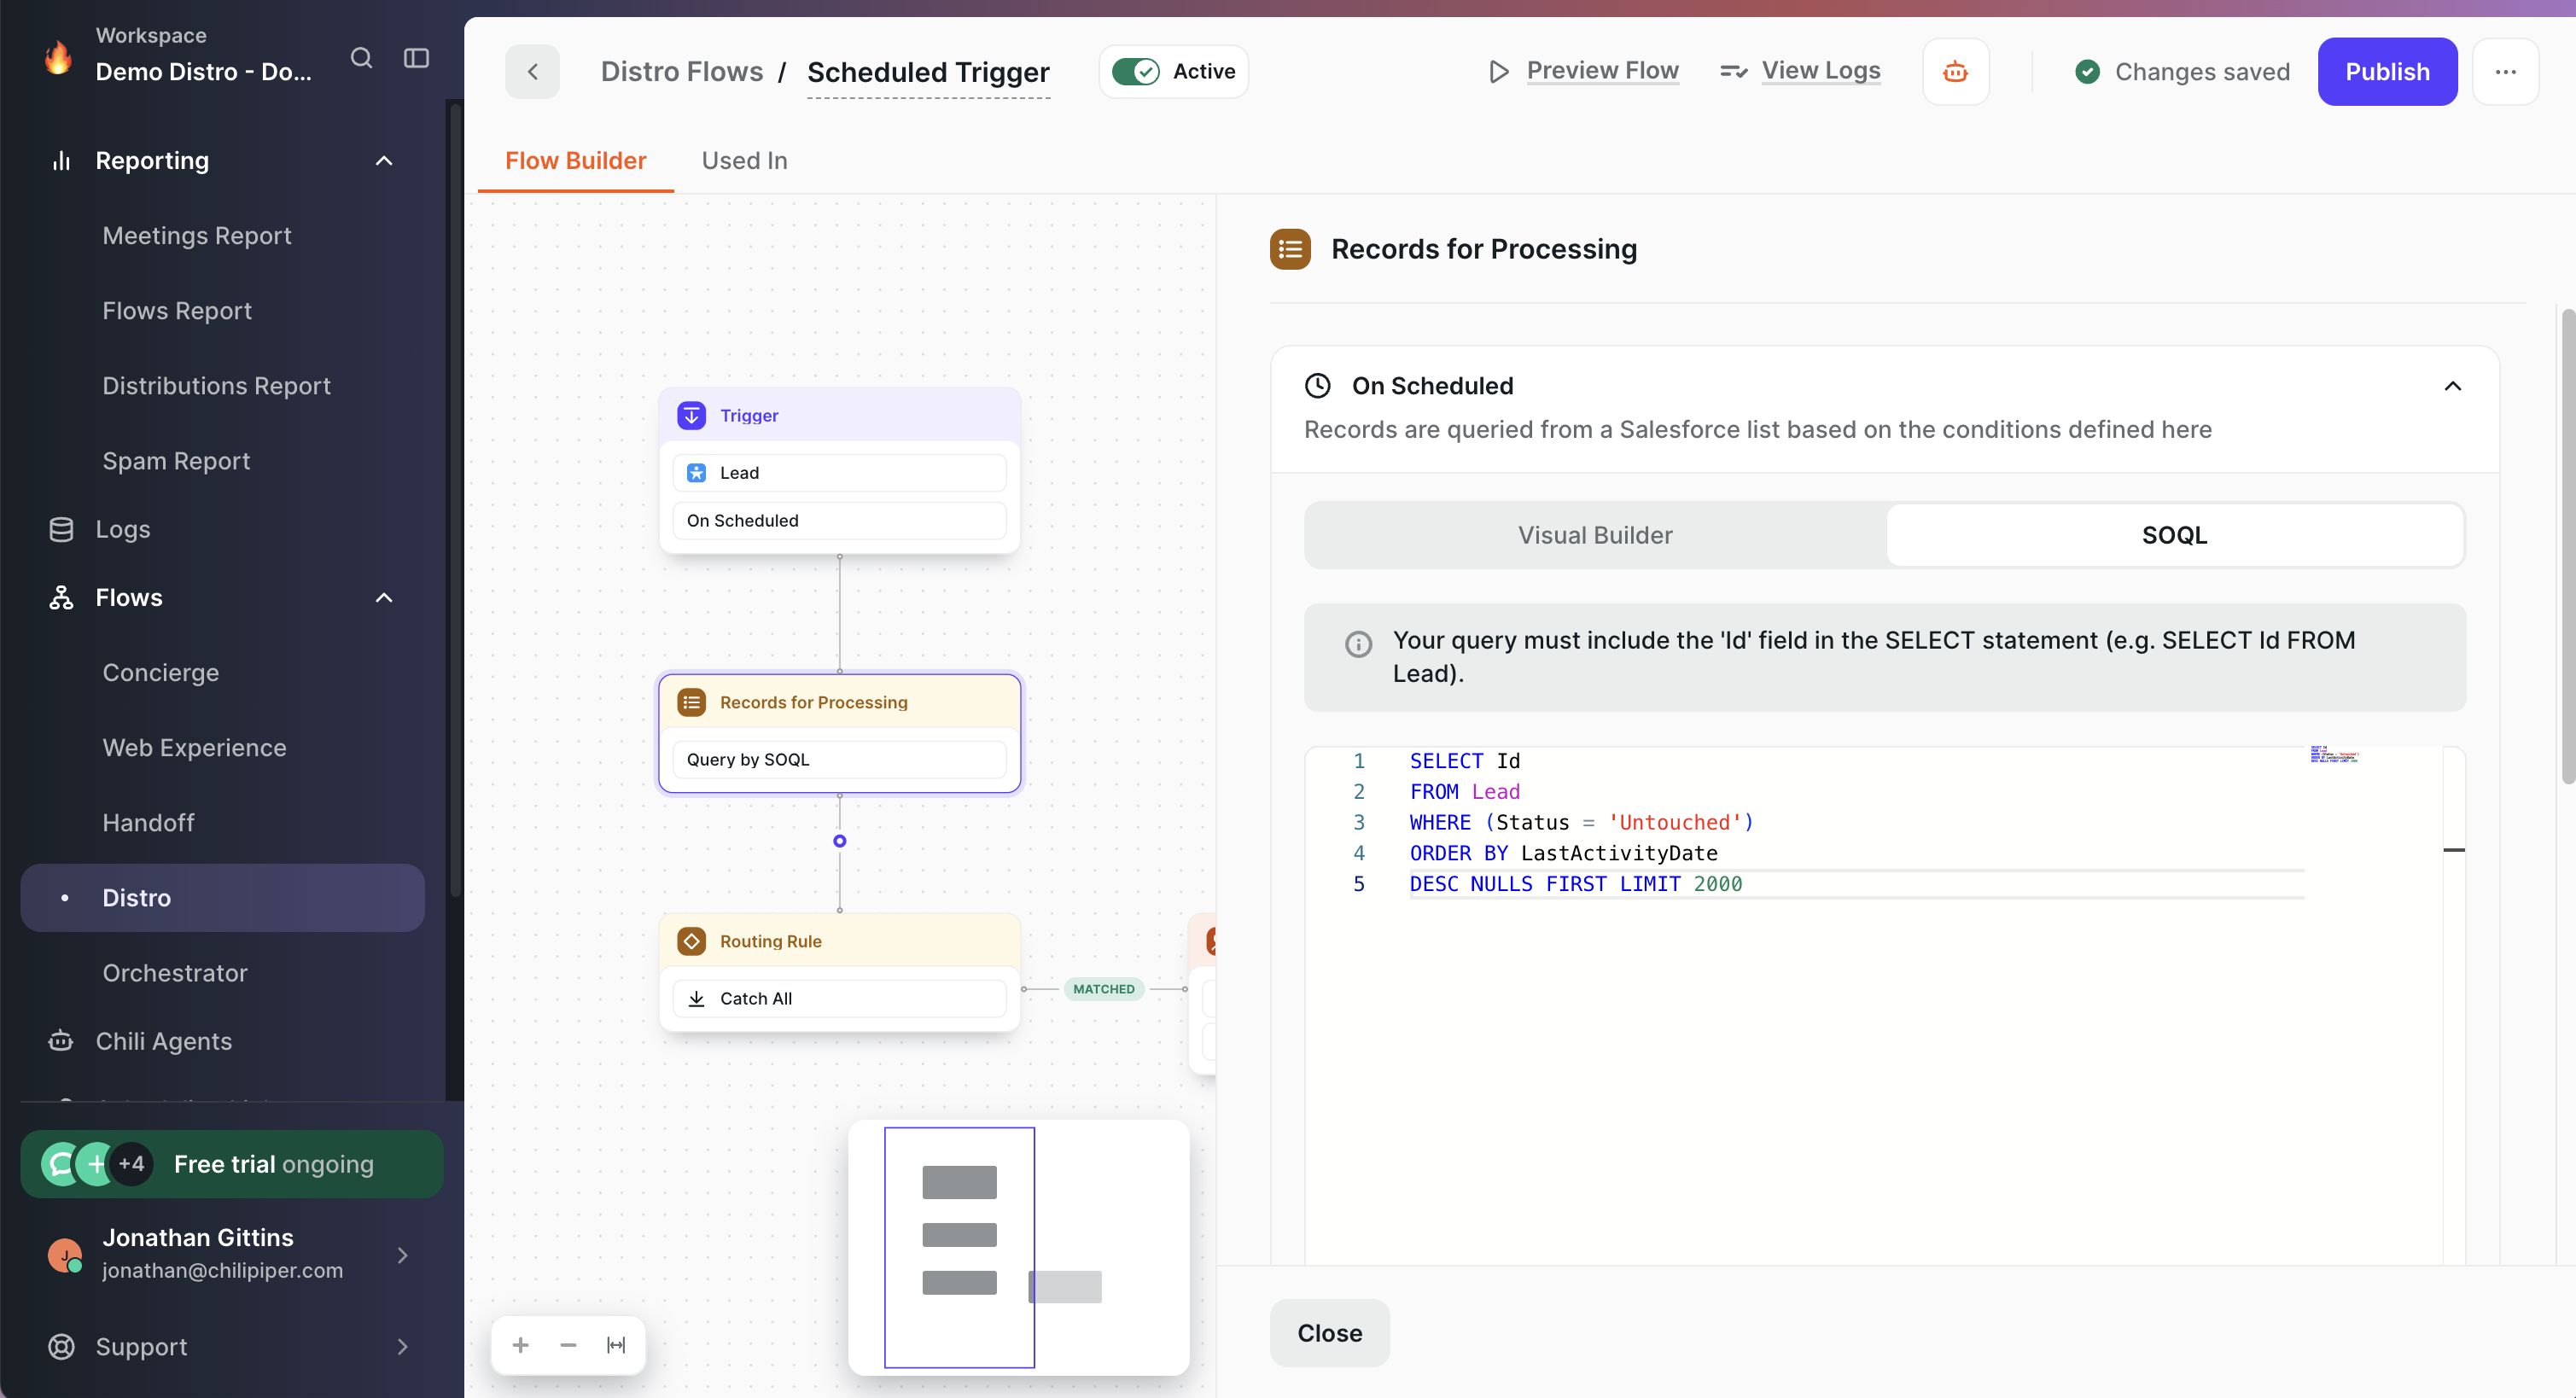Open Spam Report in sidebar
The image size is (2576, 1398).
click(x=176, y=460)
